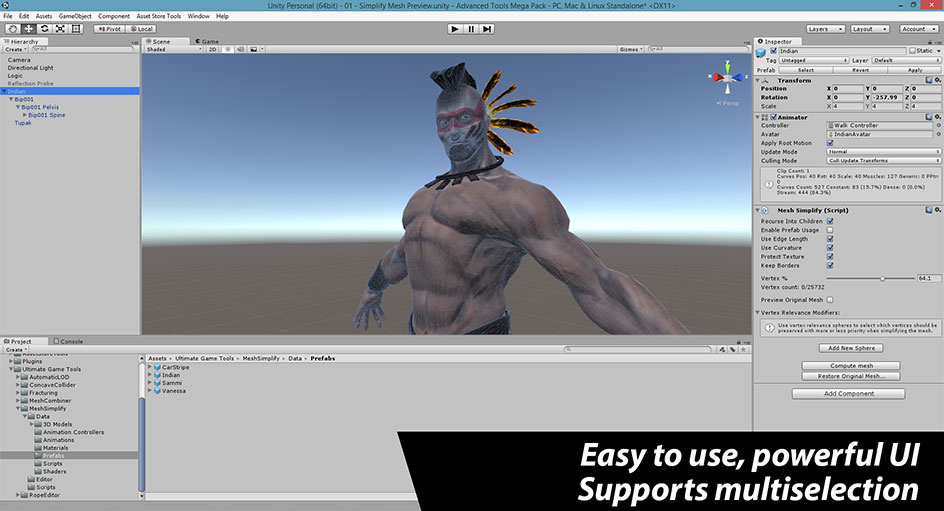Toggle the Indian object active checkbox
Screen dimensions: 944x511
point(774,51)
